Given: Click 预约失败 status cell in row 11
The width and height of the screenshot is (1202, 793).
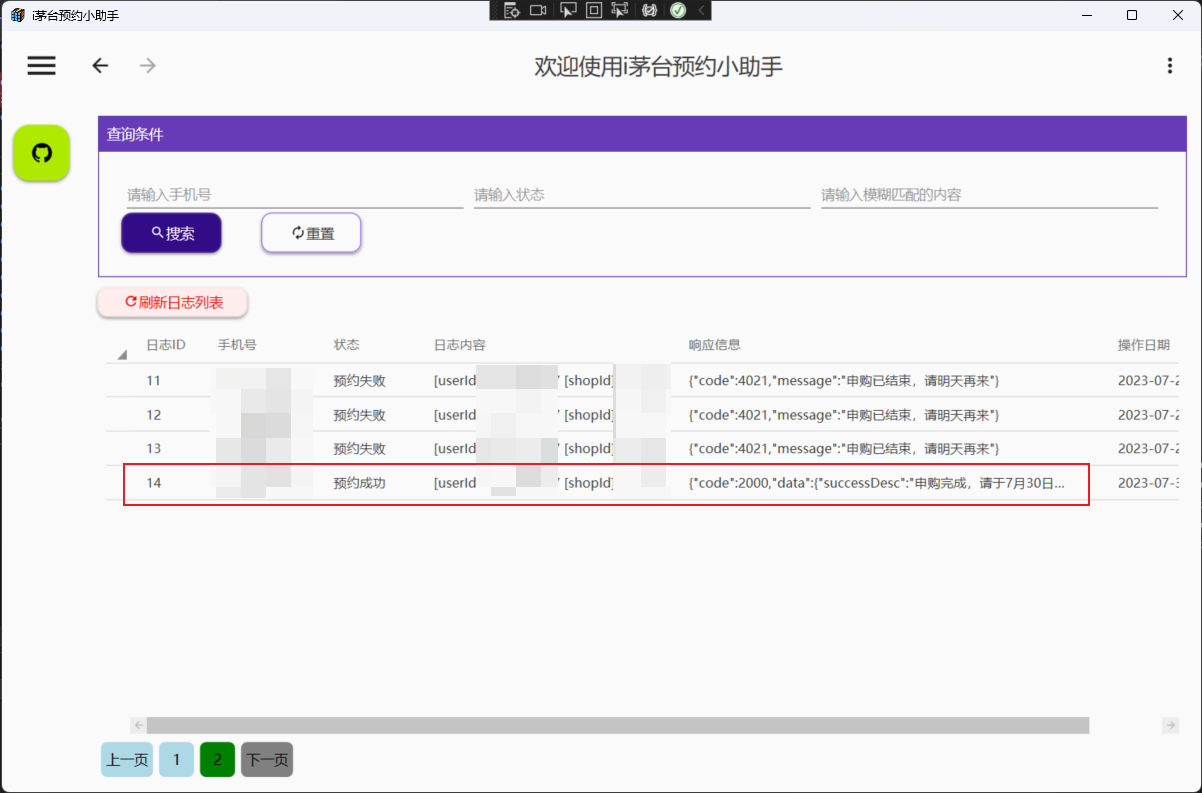Looking at the screenshot, I should pyautogui.click(x=359, y=381).
